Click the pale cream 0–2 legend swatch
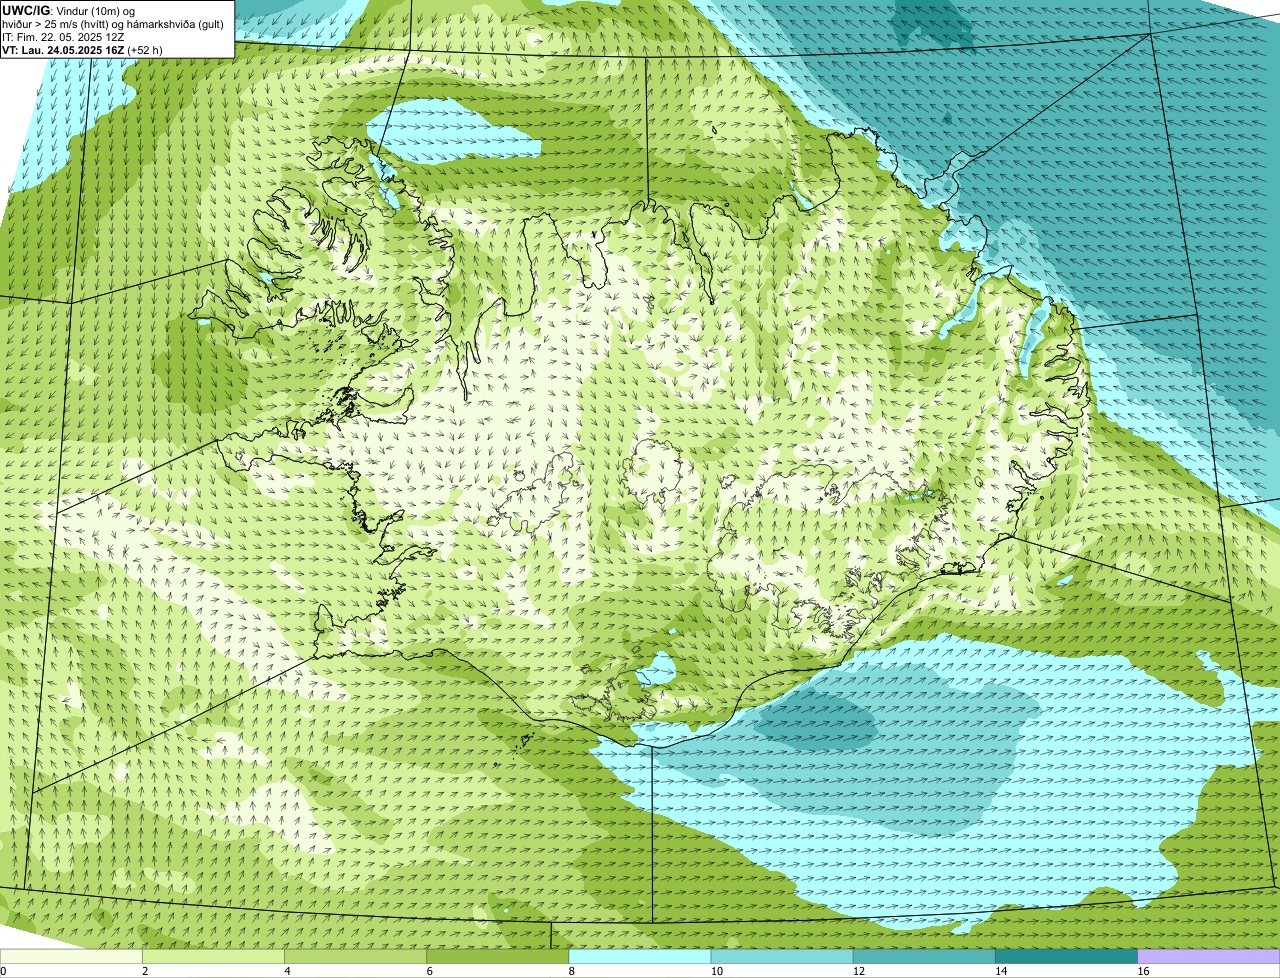Image resolution: width=1280 pixels, height=978 pixels. click(72, 957)
